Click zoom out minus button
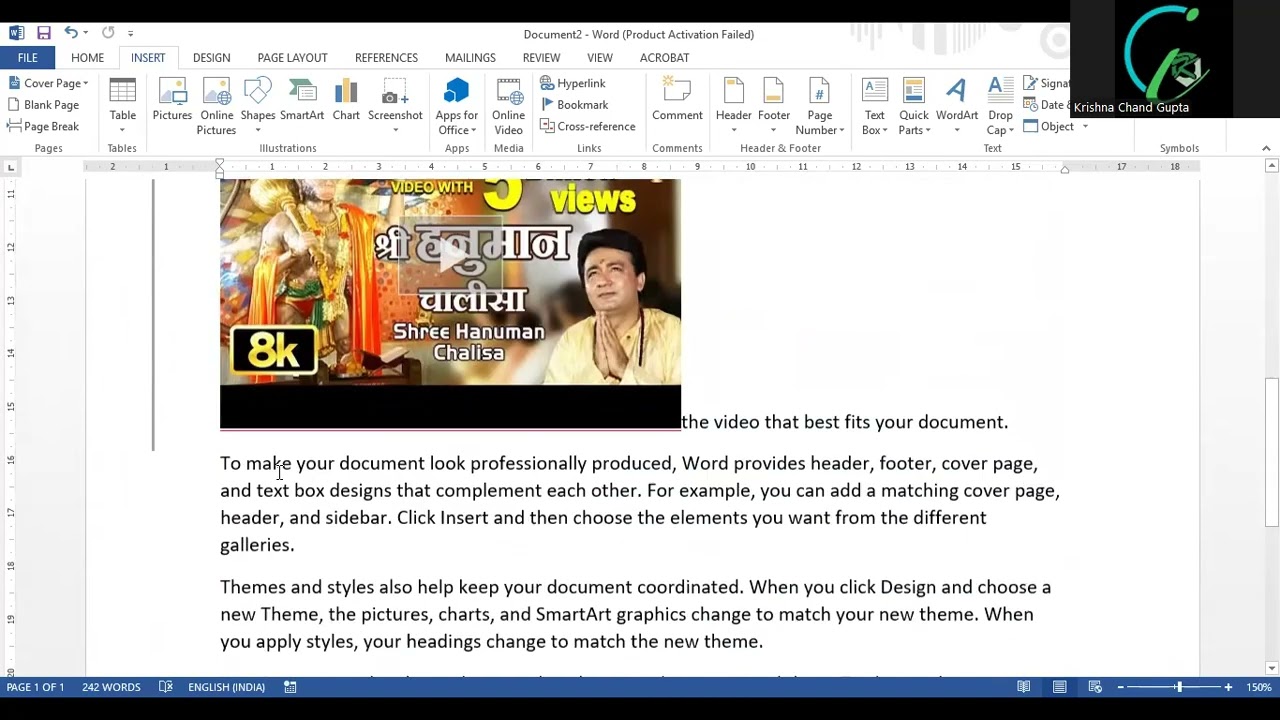 click(1121, 687)
